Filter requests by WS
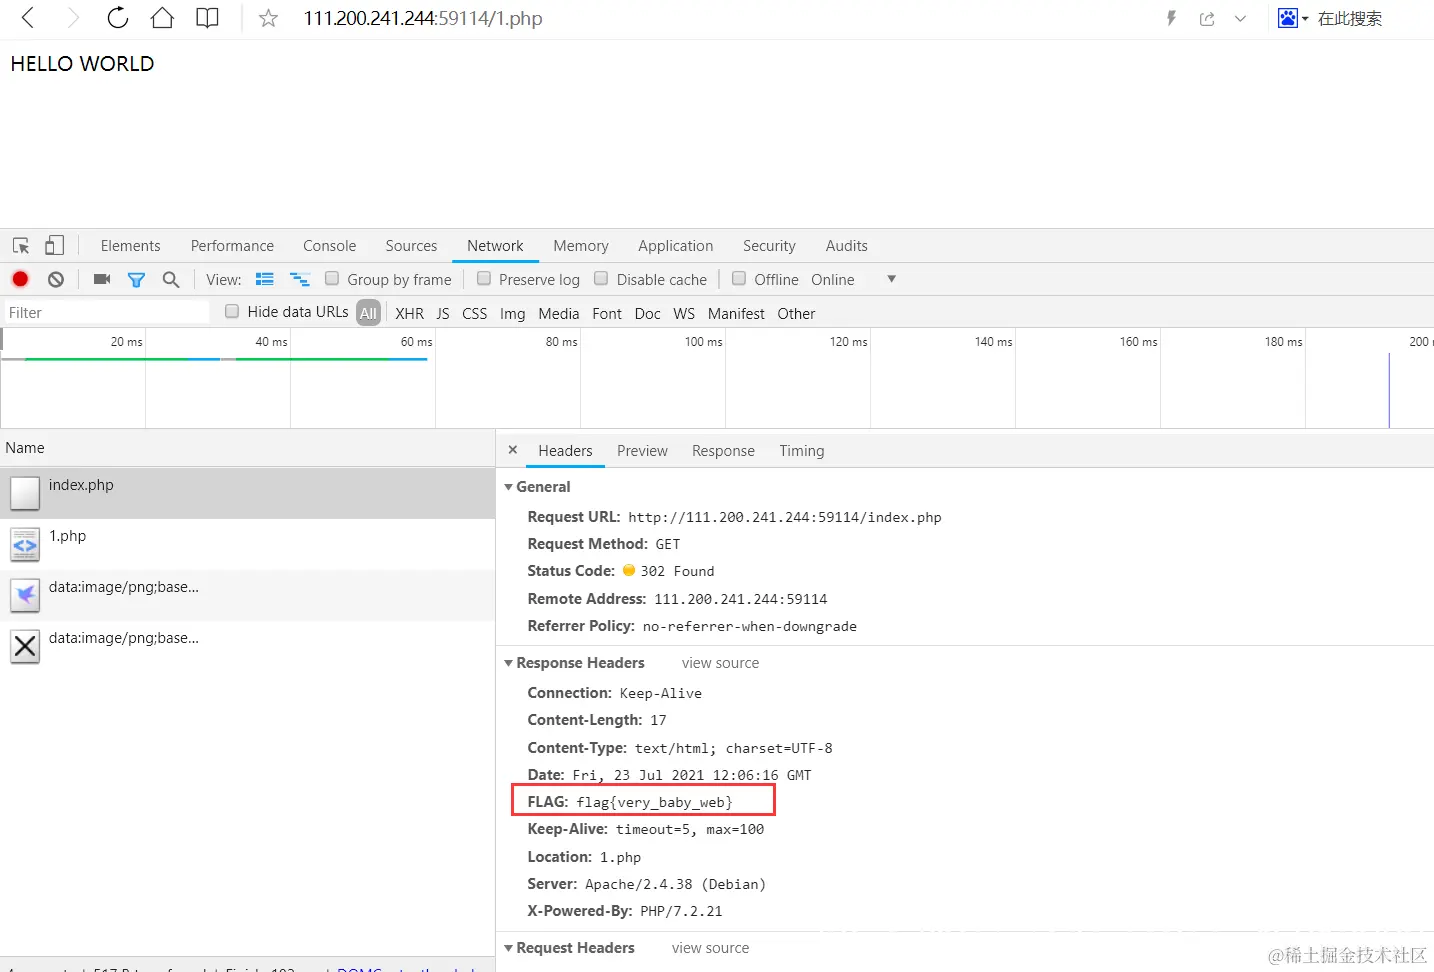The image size is (1434, 972). [684, 314]
